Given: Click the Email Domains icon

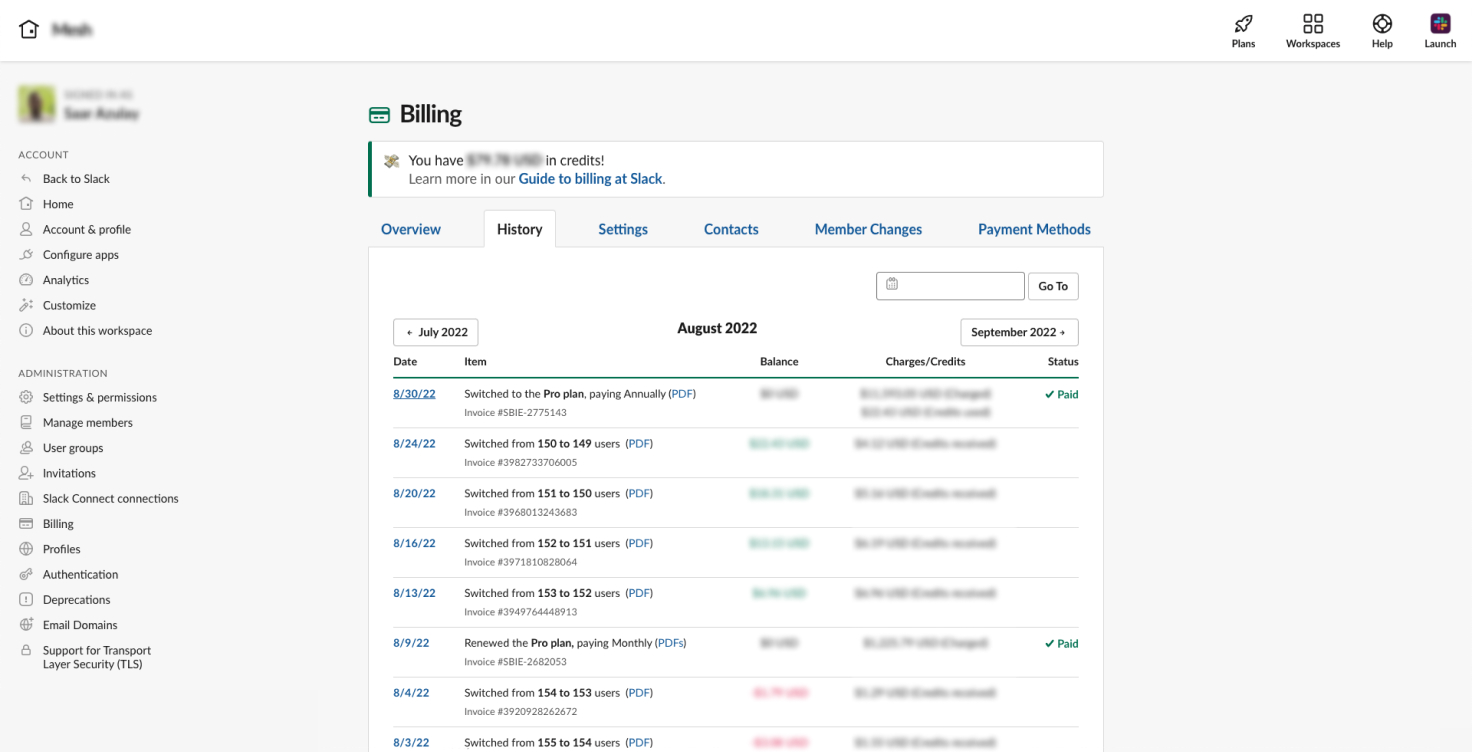Looking at the screenshot, I should (x=26, y=625).
